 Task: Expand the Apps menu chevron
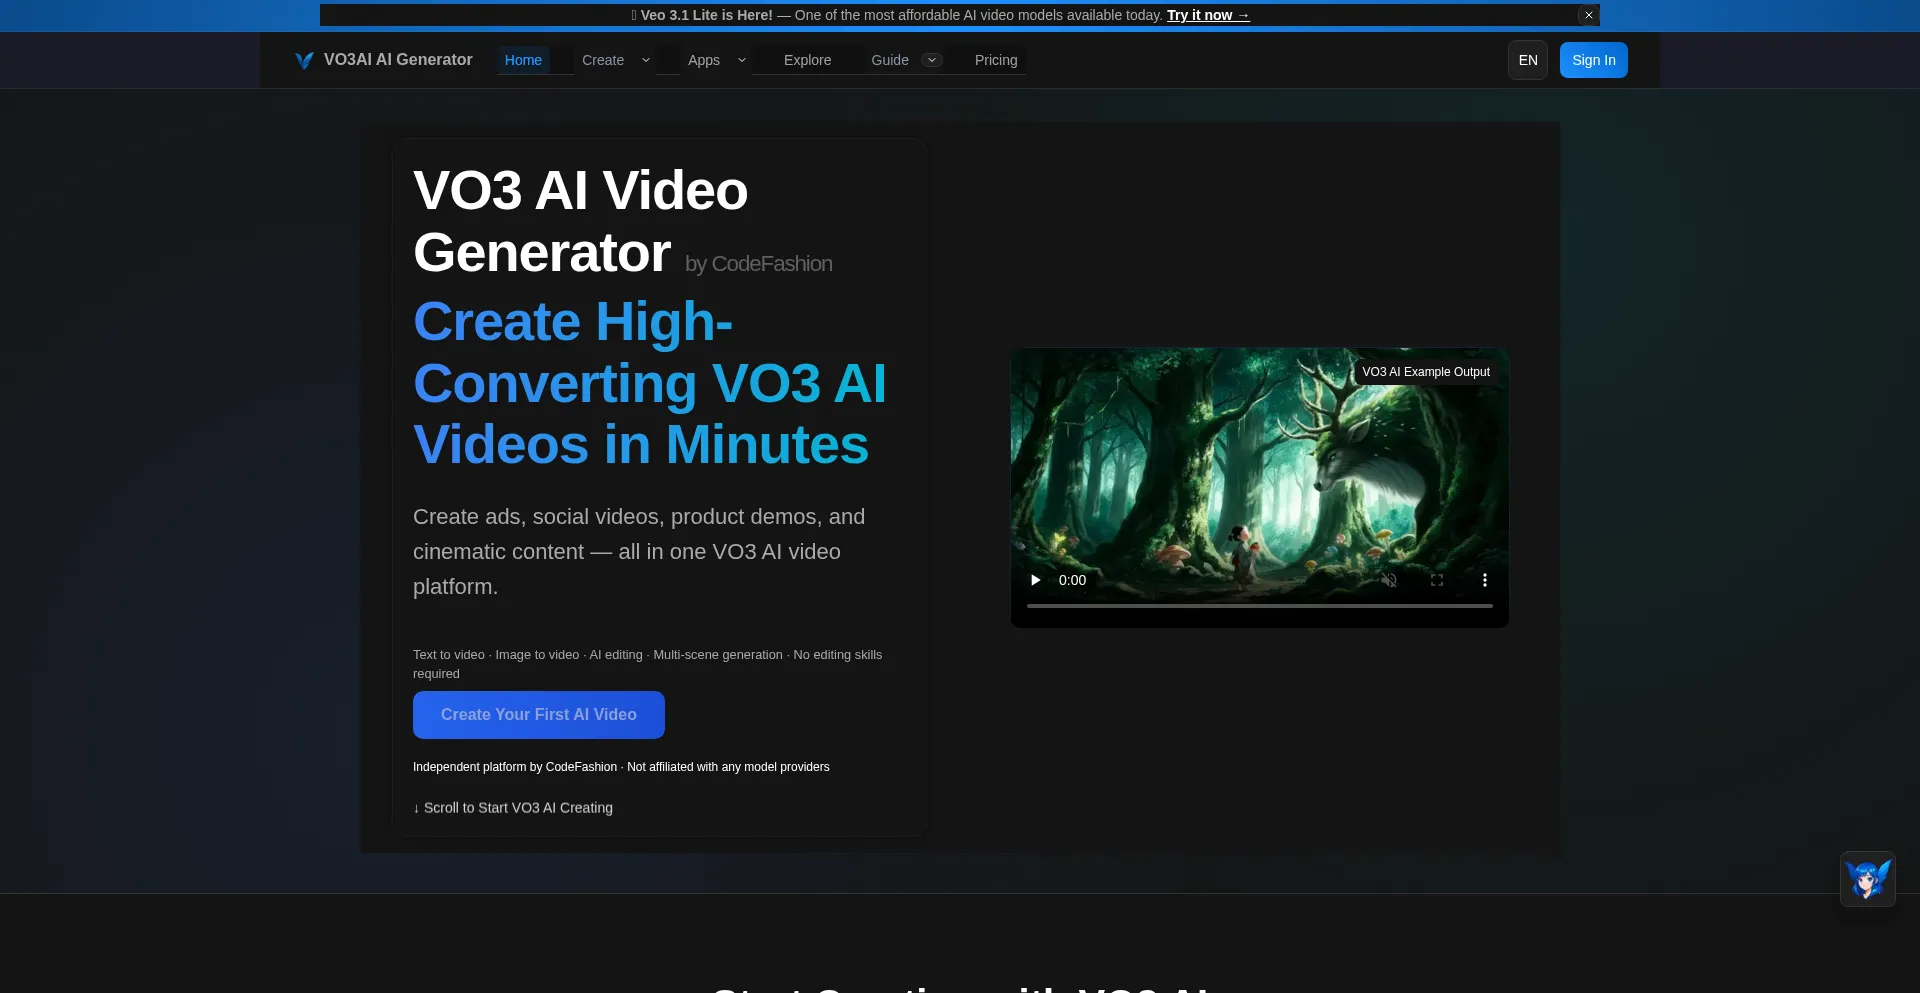pos(742,60)
